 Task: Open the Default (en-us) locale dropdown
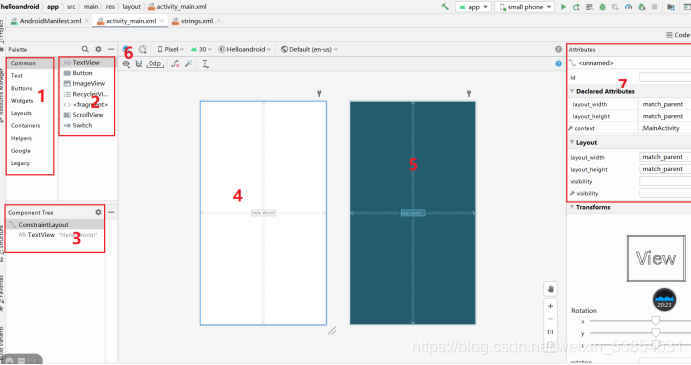pos(309,49)
